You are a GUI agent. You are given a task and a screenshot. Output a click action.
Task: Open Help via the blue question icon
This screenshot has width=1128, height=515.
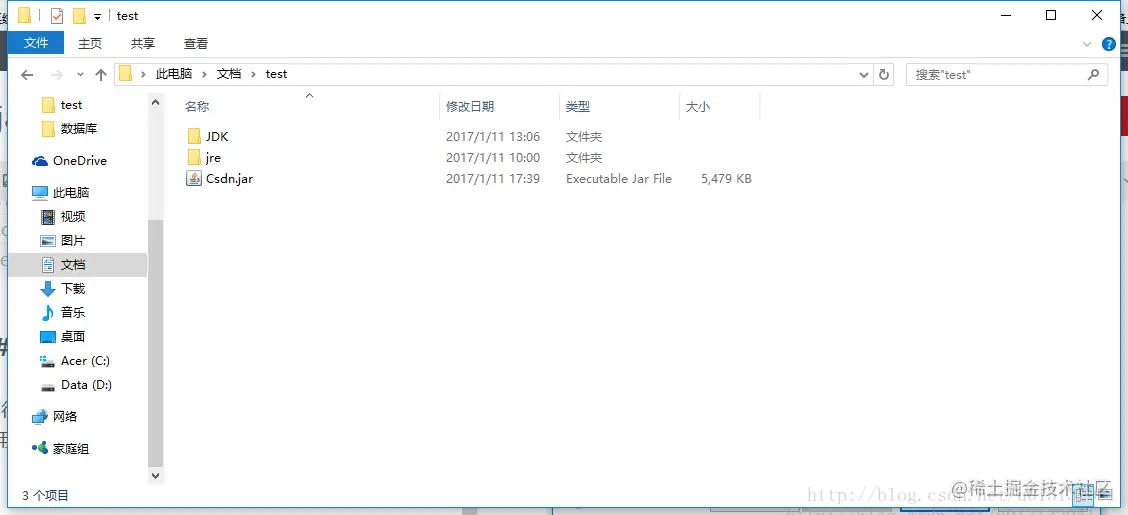(1109, 44)
